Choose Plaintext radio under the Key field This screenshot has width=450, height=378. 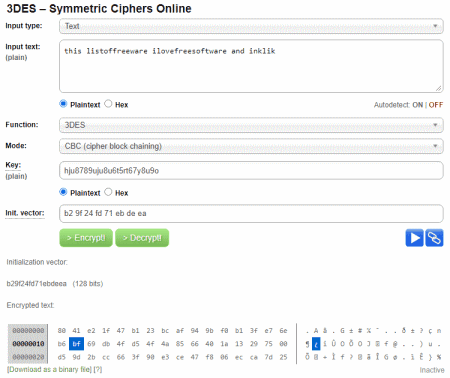pos(63,192)
